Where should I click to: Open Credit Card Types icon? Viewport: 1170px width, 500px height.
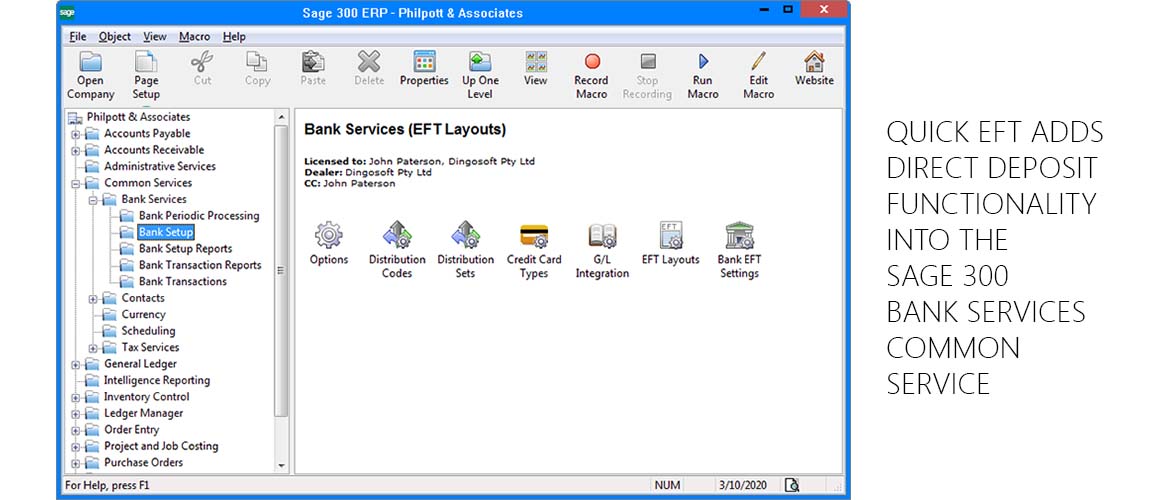pyautogui.click(x=534, y=250)
